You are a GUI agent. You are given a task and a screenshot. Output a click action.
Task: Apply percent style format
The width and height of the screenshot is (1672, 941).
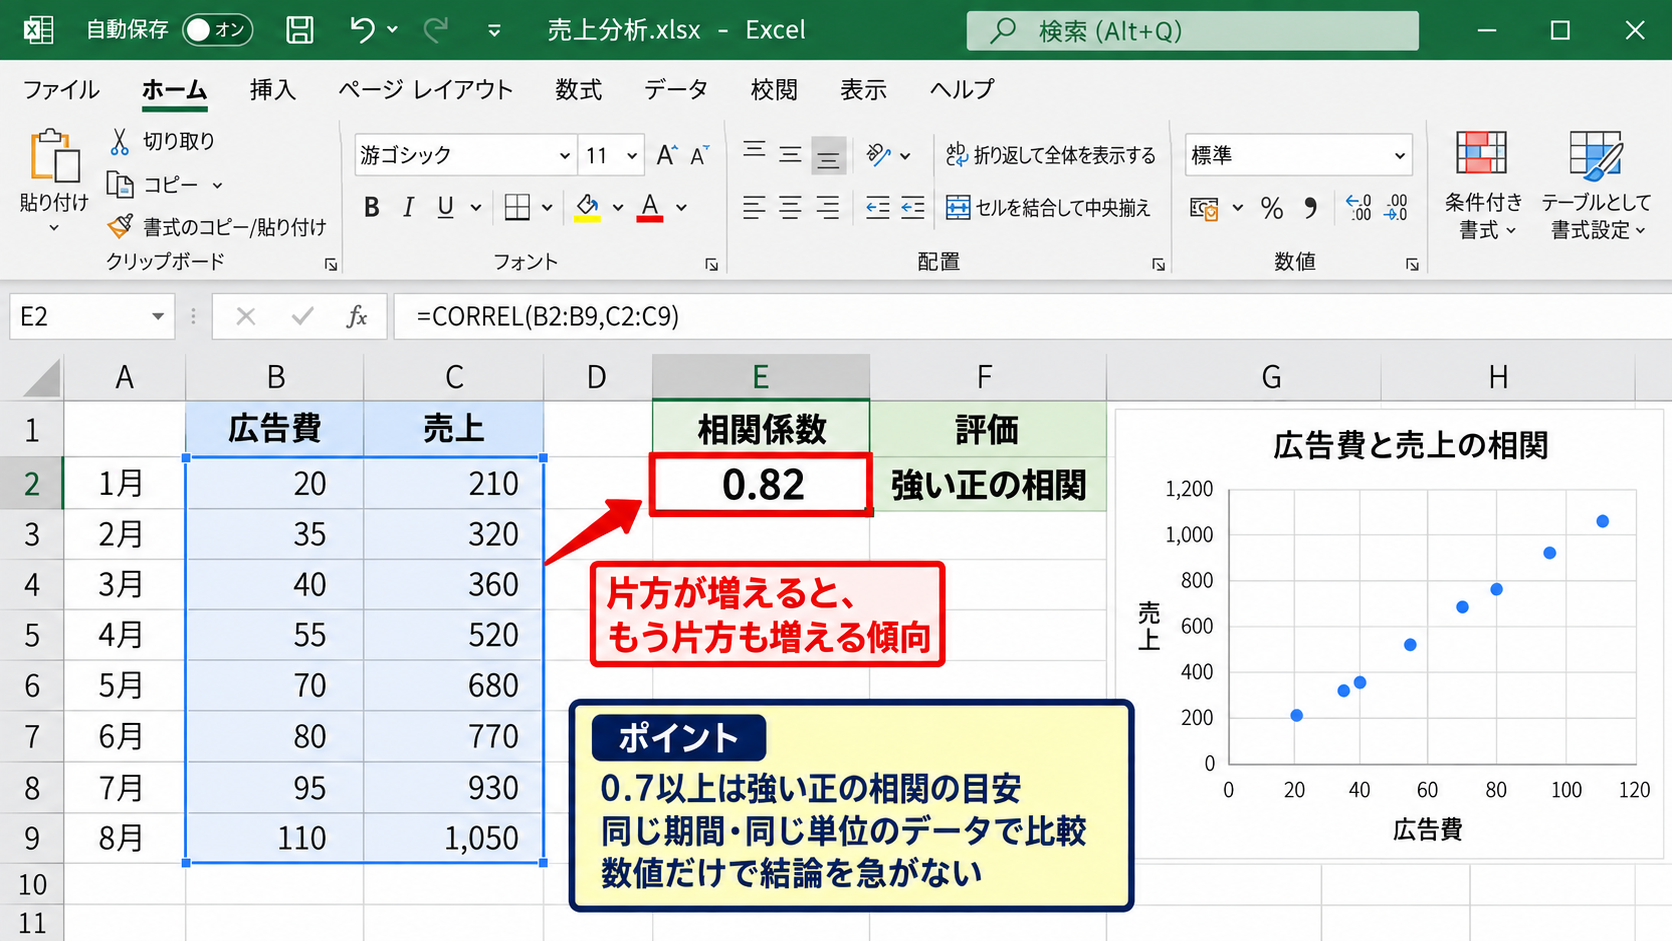click(1271, 208)
